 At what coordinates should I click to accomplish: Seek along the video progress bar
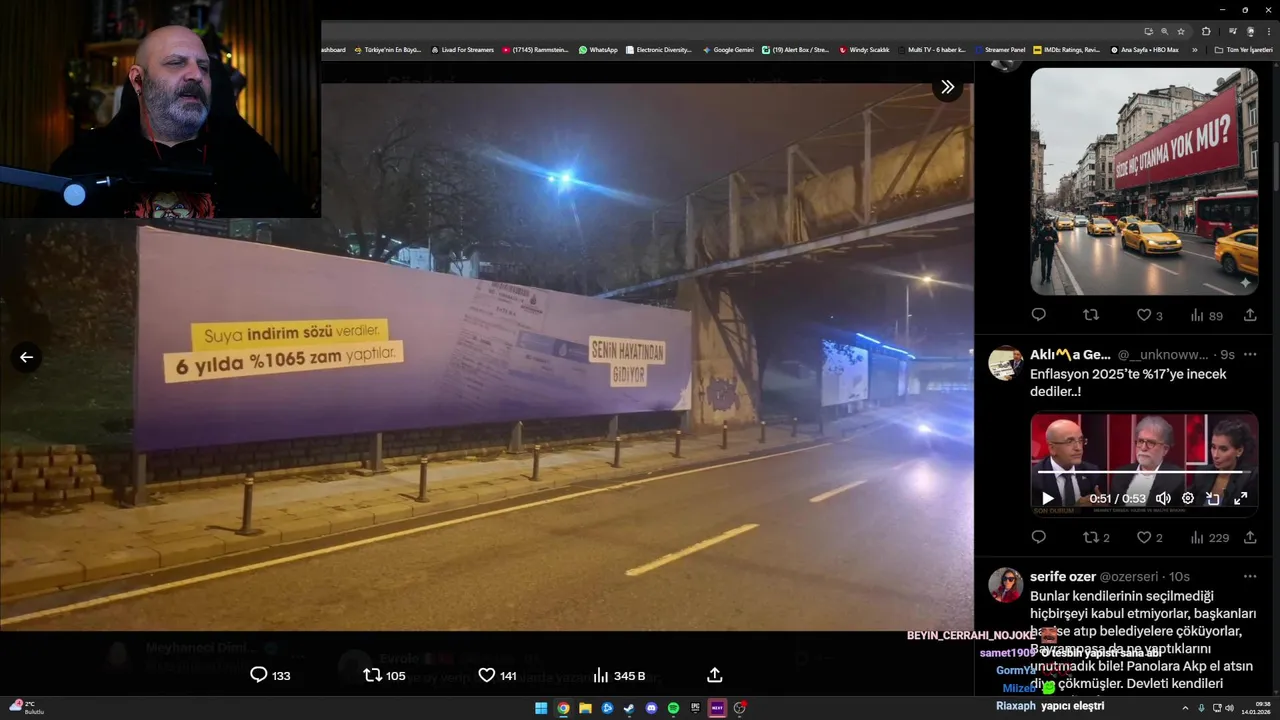pos(1144,472)
